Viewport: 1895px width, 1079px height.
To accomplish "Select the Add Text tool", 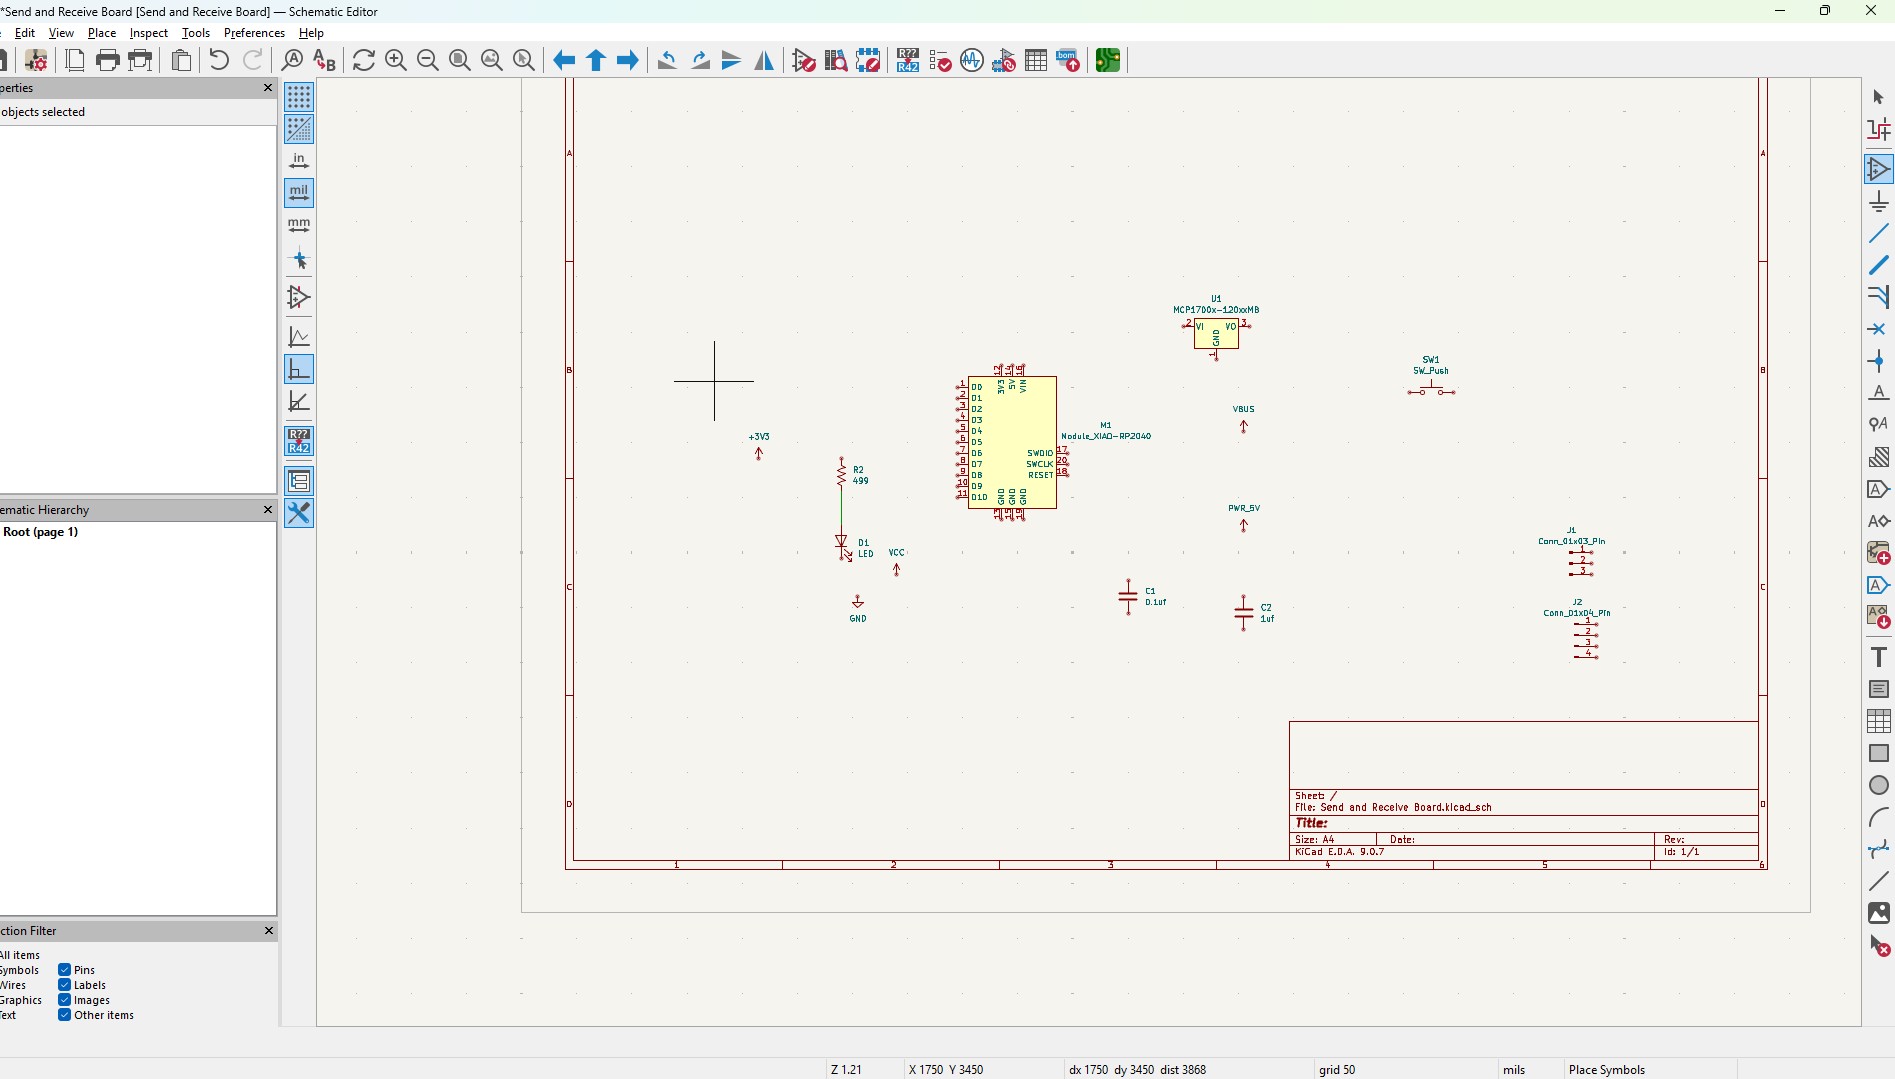I will 1878,657.
